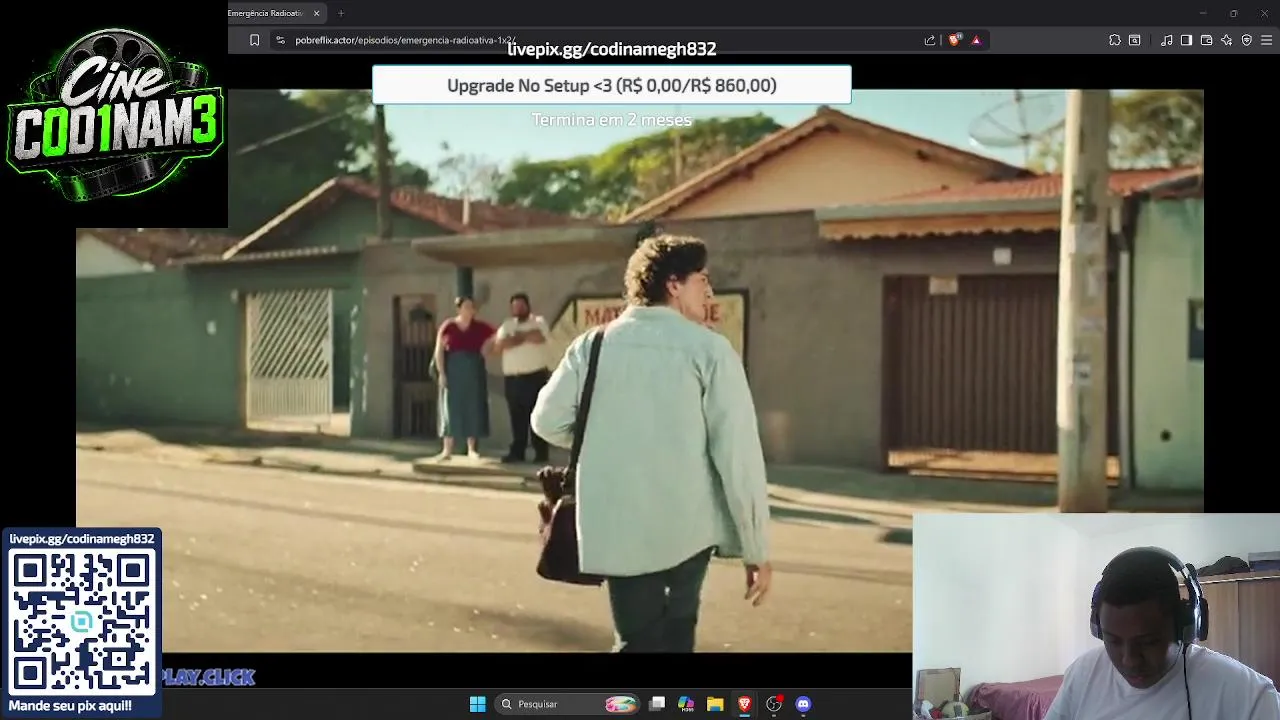1280x720 pixels.
Task: Open a new browser tab
Action: click(341, 13)
